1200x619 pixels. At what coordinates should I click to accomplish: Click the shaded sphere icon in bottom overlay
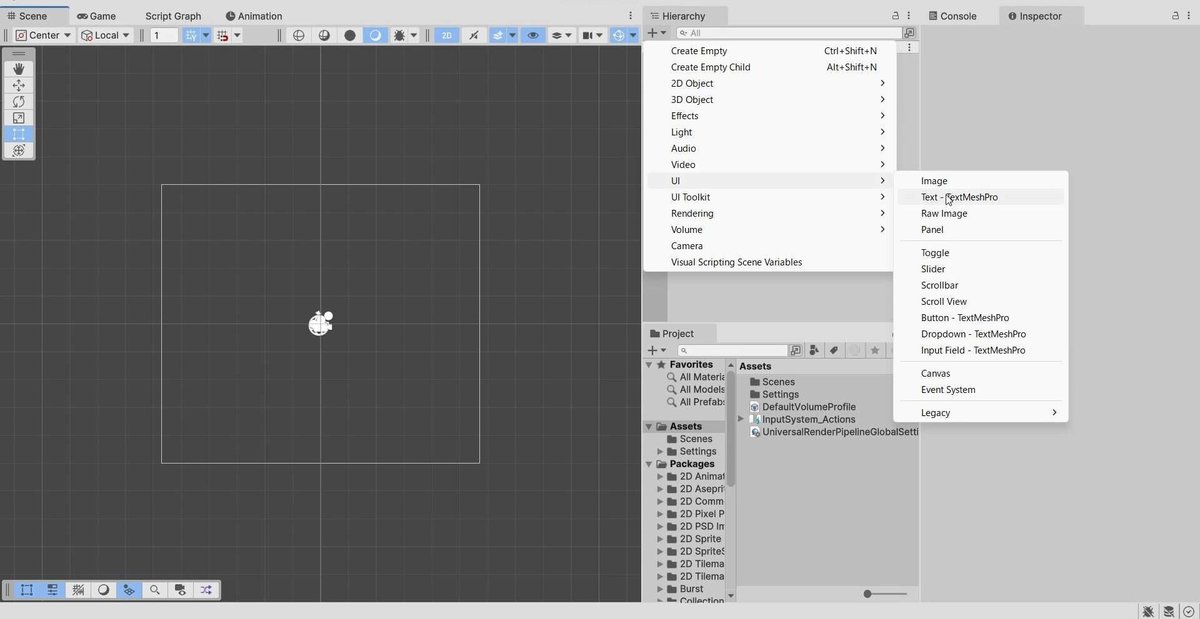tap(103, 590)
